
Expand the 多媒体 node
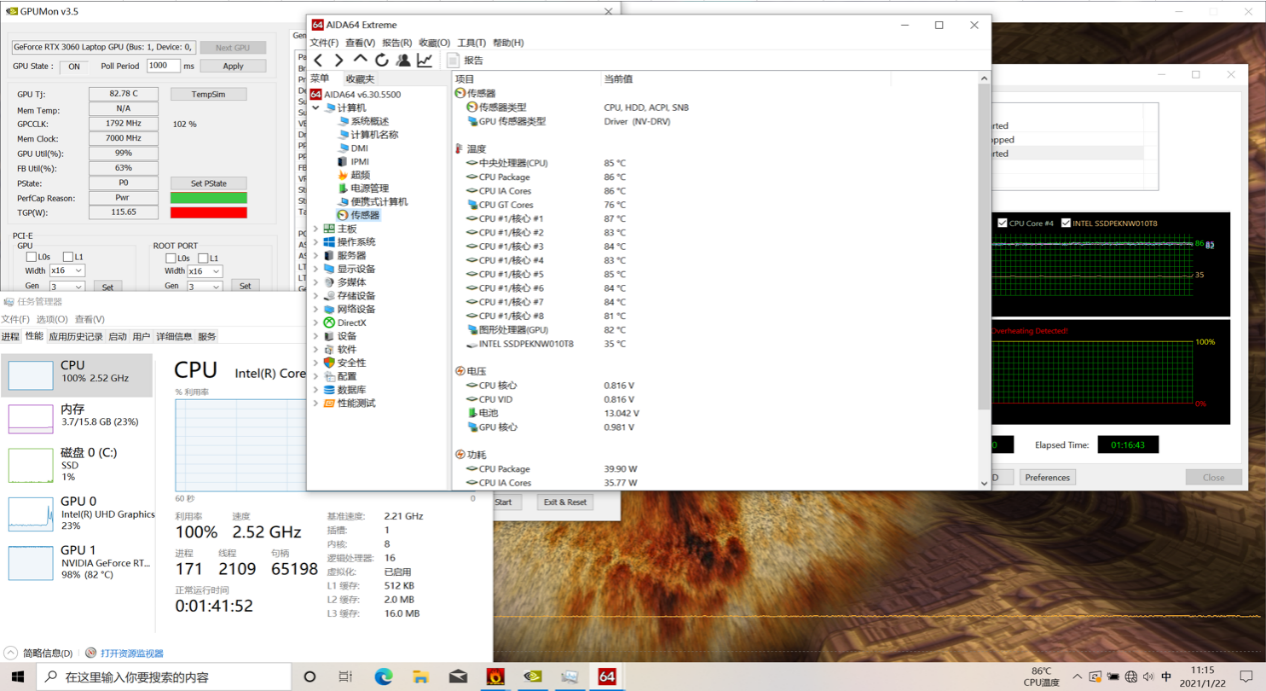(316, 282)
